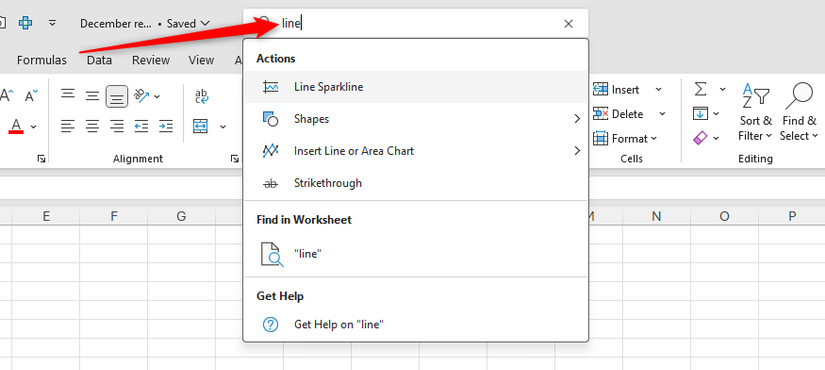This screenshot has height=370, width=825.
Task: Apply the Strikethrough action
Action: point(415,183)
